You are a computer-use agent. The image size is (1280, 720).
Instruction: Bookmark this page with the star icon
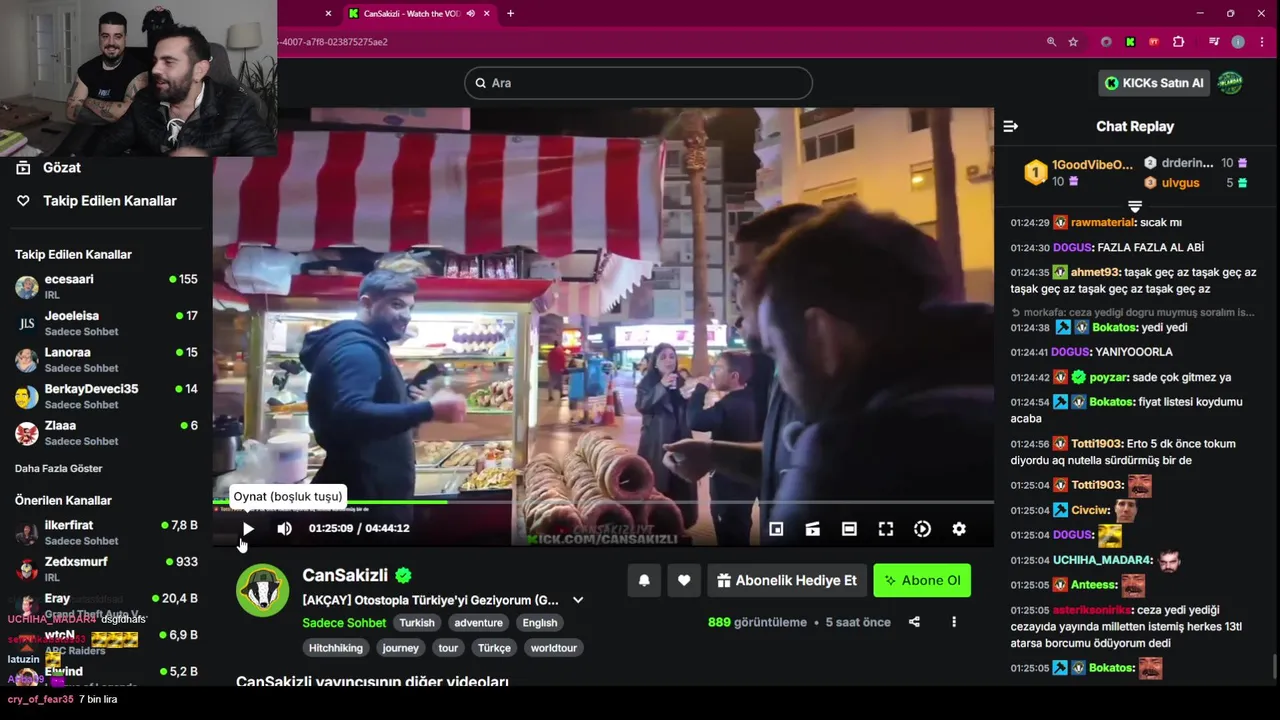coord(1073,42)
